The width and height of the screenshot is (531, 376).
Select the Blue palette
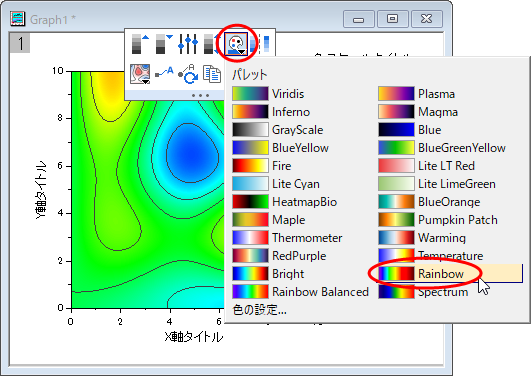coord(410,130)
